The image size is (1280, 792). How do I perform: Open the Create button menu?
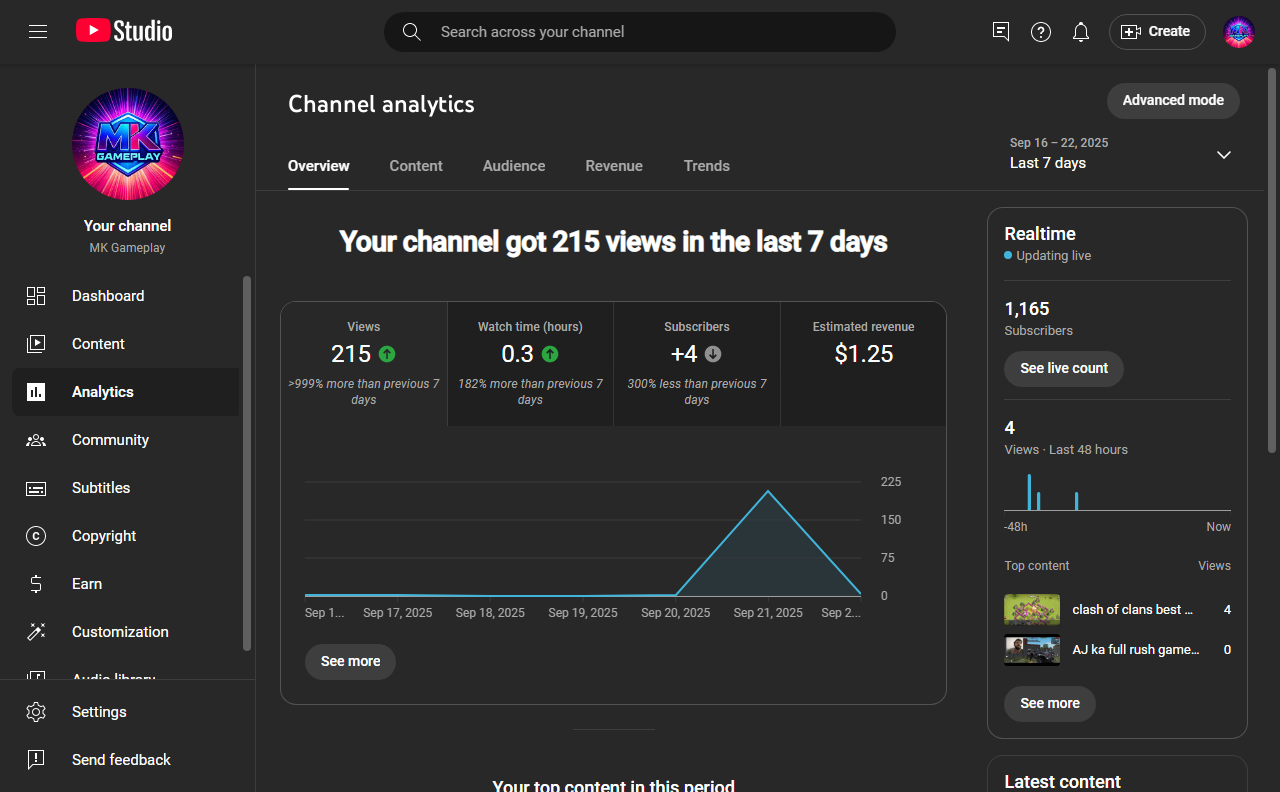pyautogui.click(x=1157, y=32)
